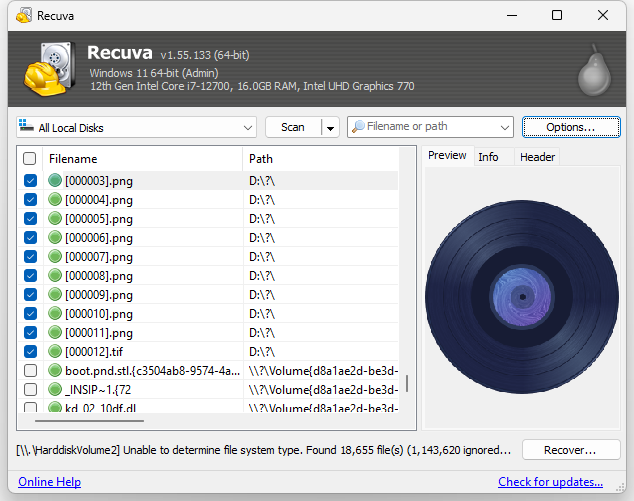Click Check for updates link
Viewport: 634px width, 501px height.
click(x=550, y=482)
